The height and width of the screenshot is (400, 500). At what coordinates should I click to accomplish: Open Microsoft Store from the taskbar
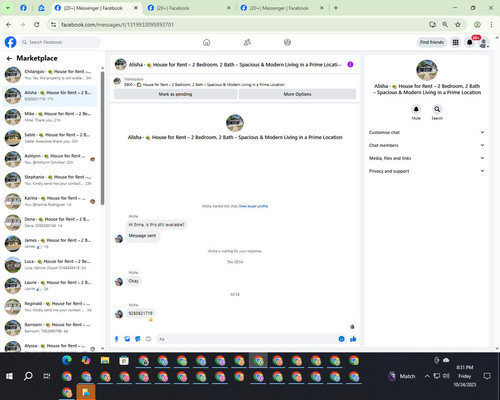tap(124, 361)
